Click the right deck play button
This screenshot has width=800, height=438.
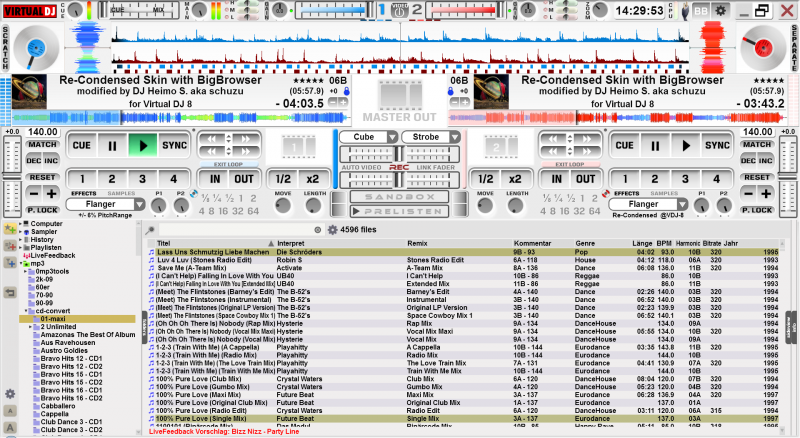coord(686,146)
